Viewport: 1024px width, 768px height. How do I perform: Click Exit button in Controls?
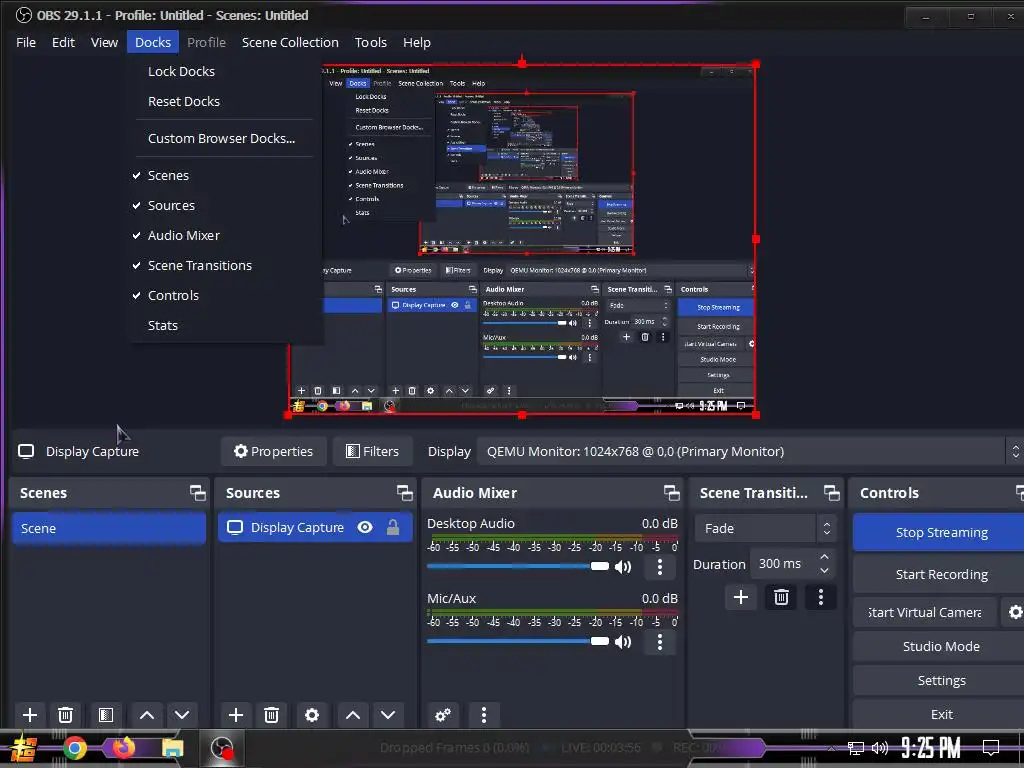click(x=940, y=714)
